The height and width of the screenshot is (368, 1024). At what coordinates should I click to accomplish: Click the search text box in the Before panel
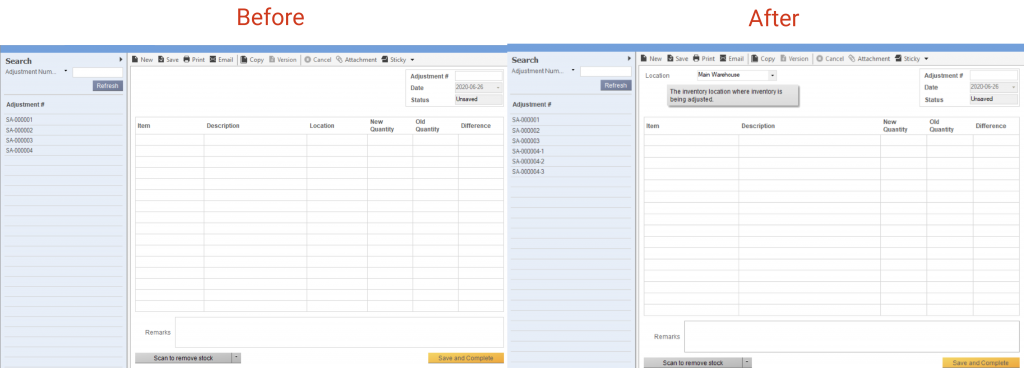click(97, 72)
